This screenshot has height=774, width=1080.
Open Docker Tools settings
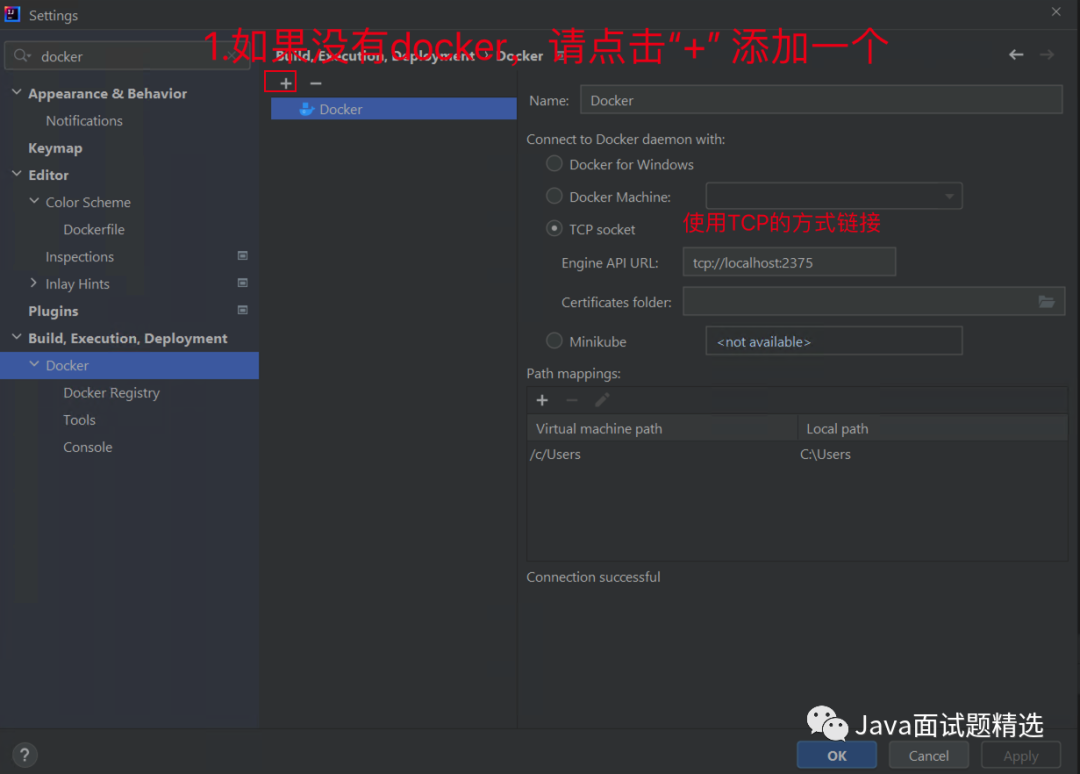tap(79, 420)
